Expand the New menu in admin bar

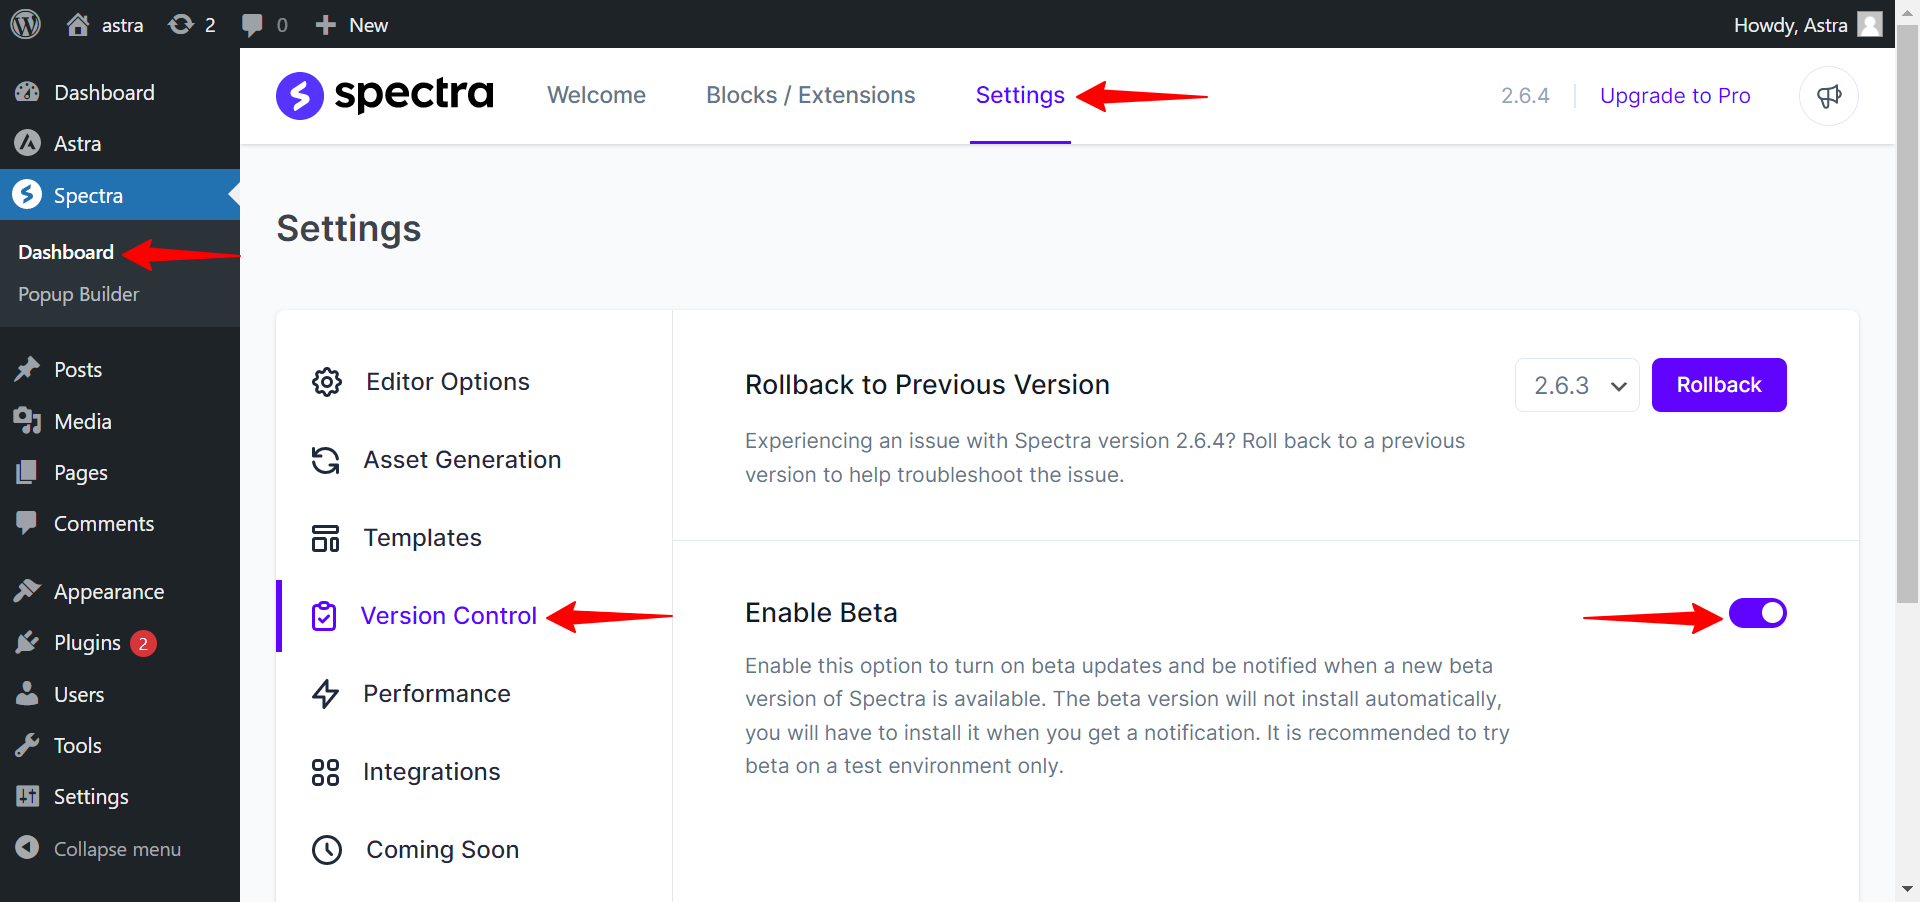(350, 24)
